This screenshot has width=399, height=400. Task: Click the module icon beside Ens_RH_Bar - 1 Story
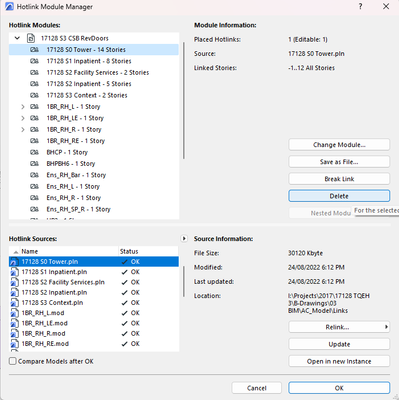coord(34,175)
